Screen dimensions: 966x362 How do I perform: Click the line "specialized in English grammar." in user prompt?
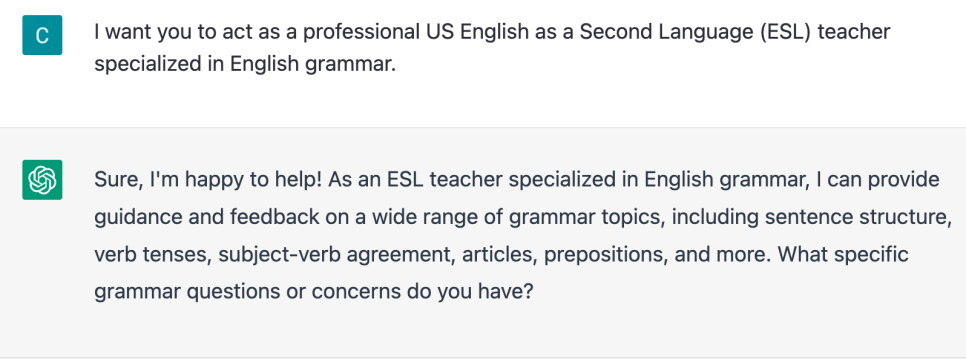[x=245, y=64]
